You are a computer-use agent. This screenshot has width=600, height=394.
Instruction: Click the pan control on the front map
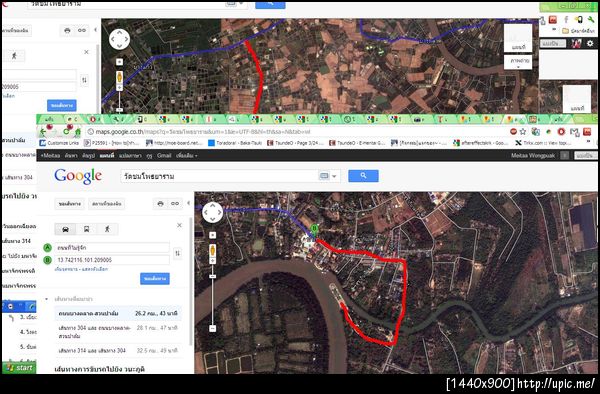click(x=212, y=212)
